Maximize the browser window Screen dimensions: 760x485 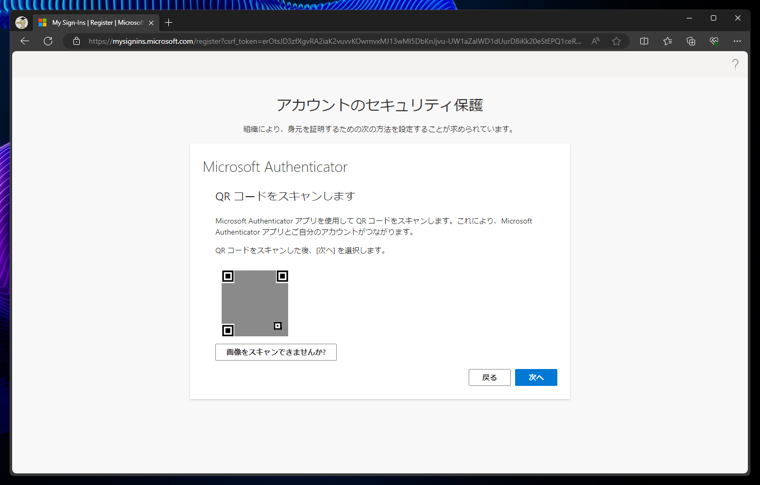coord(713,18)
